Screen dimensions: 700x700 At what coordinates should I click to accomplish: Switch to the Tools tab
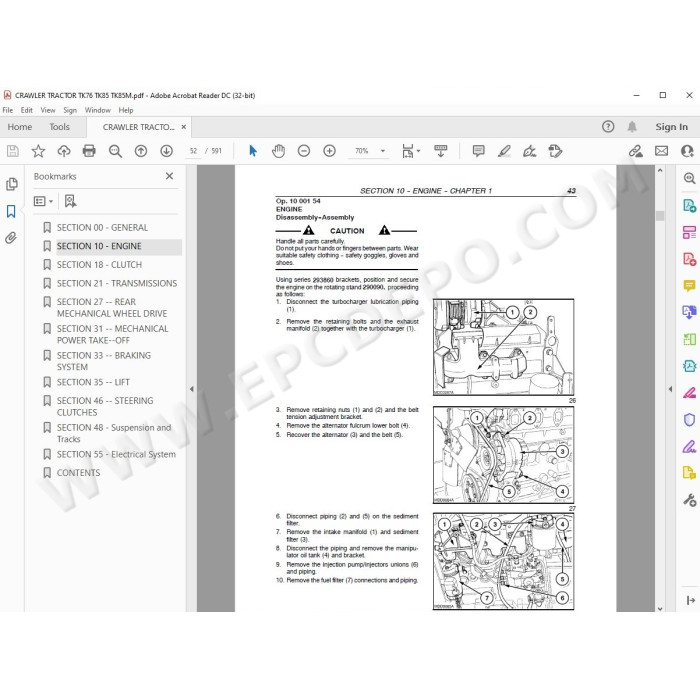59,127
